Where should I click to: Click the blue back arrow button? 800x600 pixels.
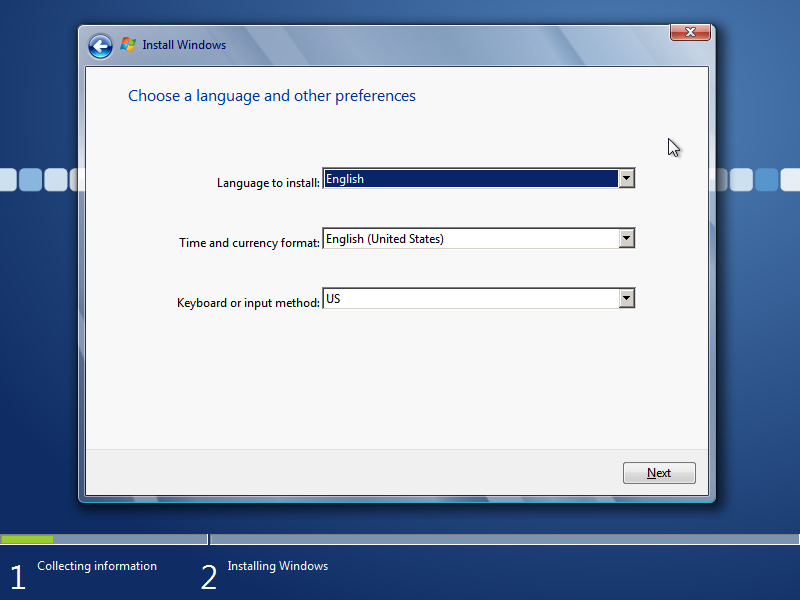coord(101,46)
